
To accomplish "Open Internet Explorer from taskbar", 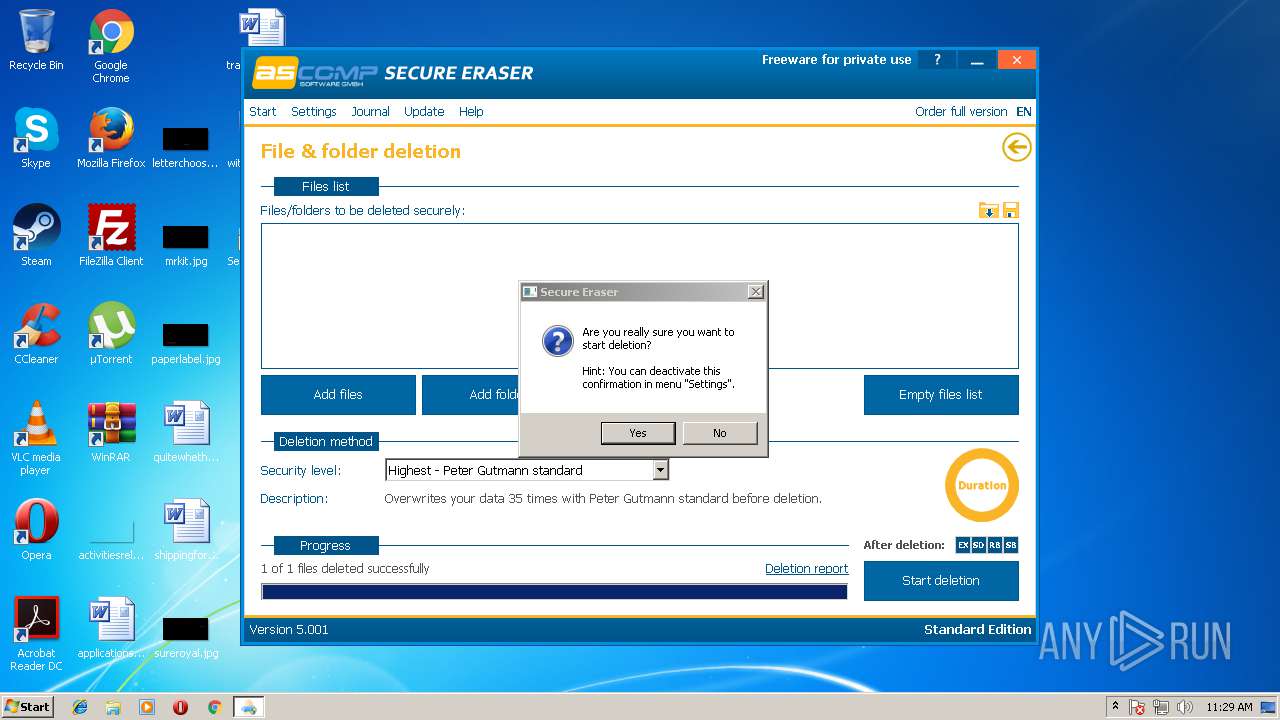I will click(80, 707).
